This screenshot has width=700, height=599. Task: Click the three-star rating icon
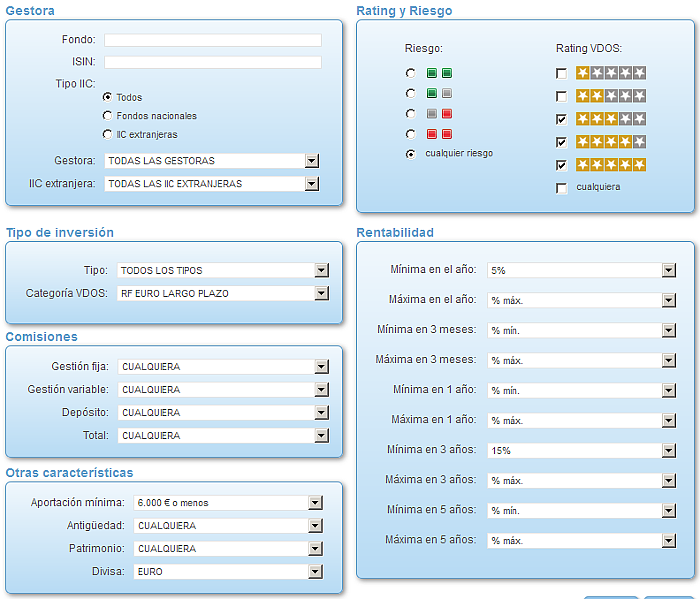[611, 119]
